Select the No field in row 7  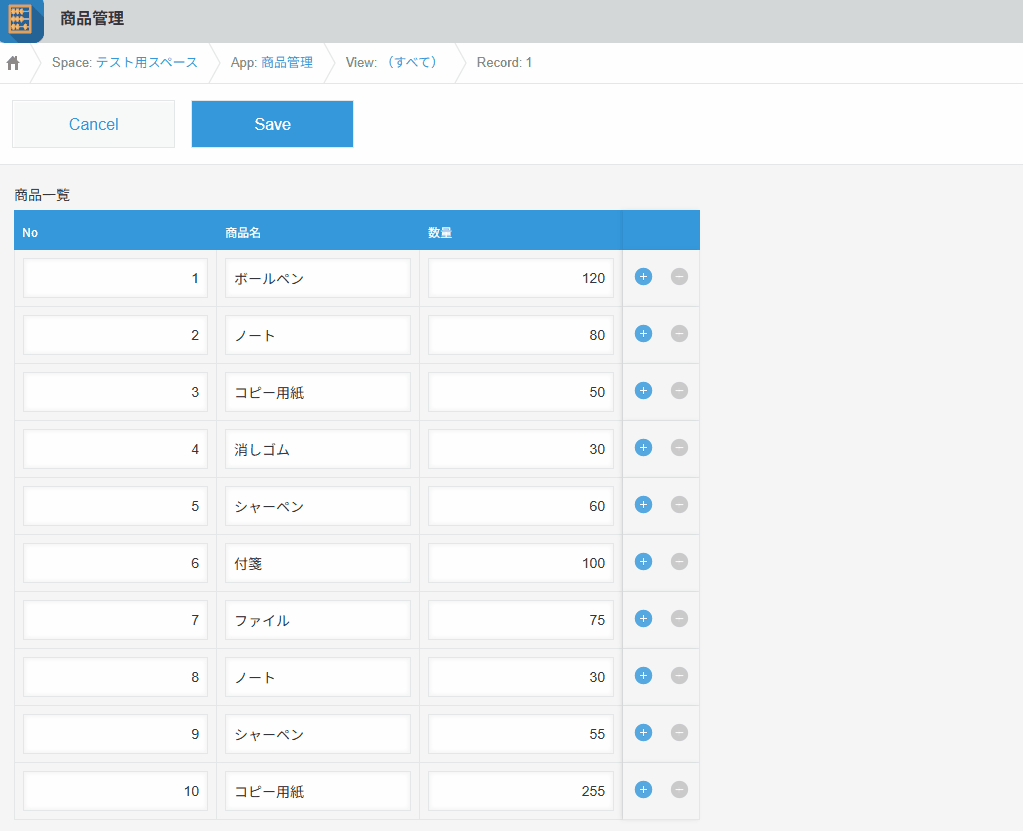click(x=115, y=620)
